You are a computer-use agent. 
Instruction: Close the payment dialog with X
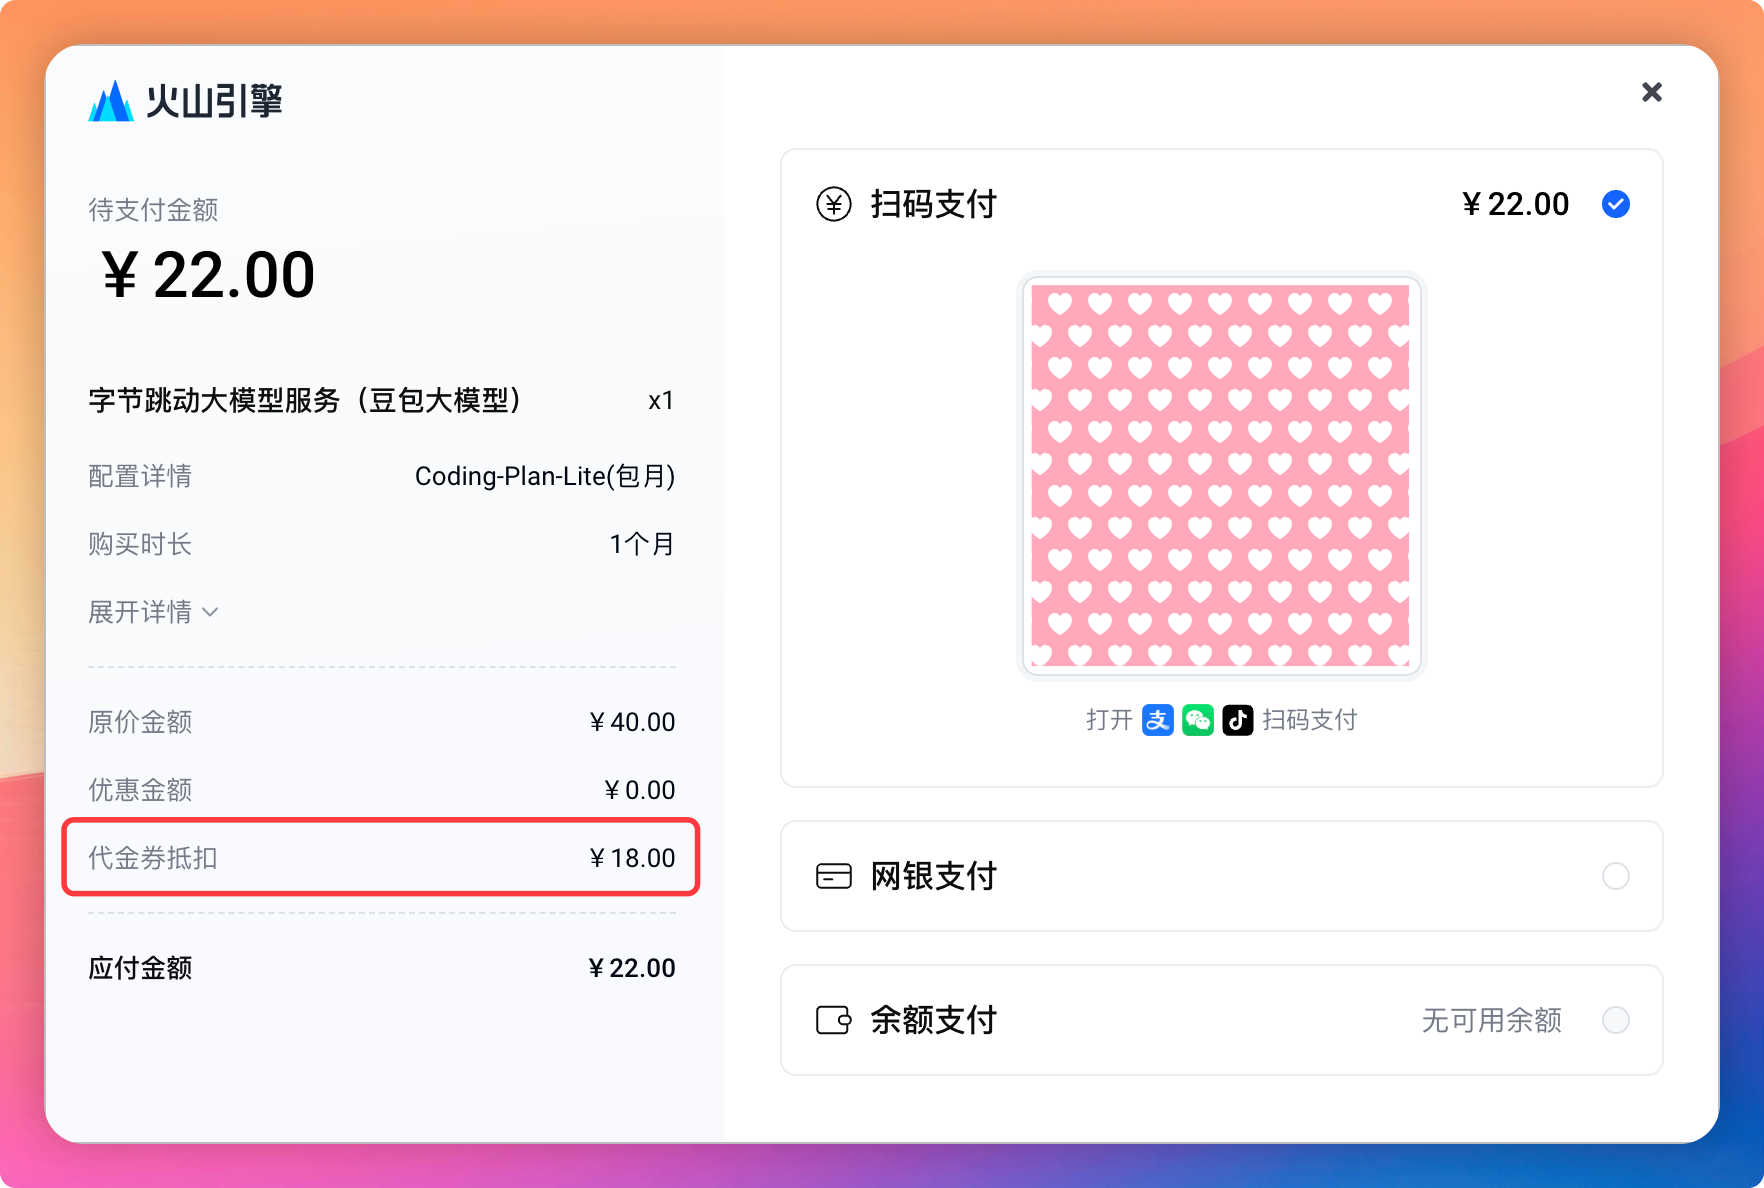point(1651,92)
